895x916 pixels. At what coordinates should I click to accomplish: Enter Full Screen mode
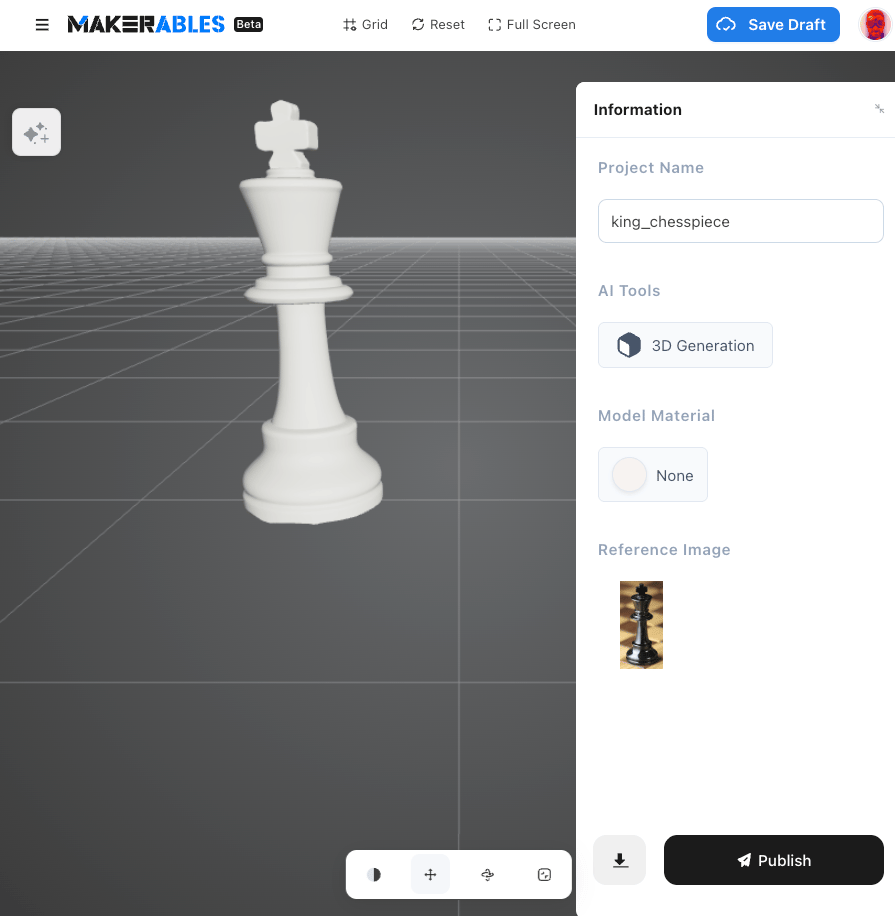pyautogui.click(x=532, y=25)
